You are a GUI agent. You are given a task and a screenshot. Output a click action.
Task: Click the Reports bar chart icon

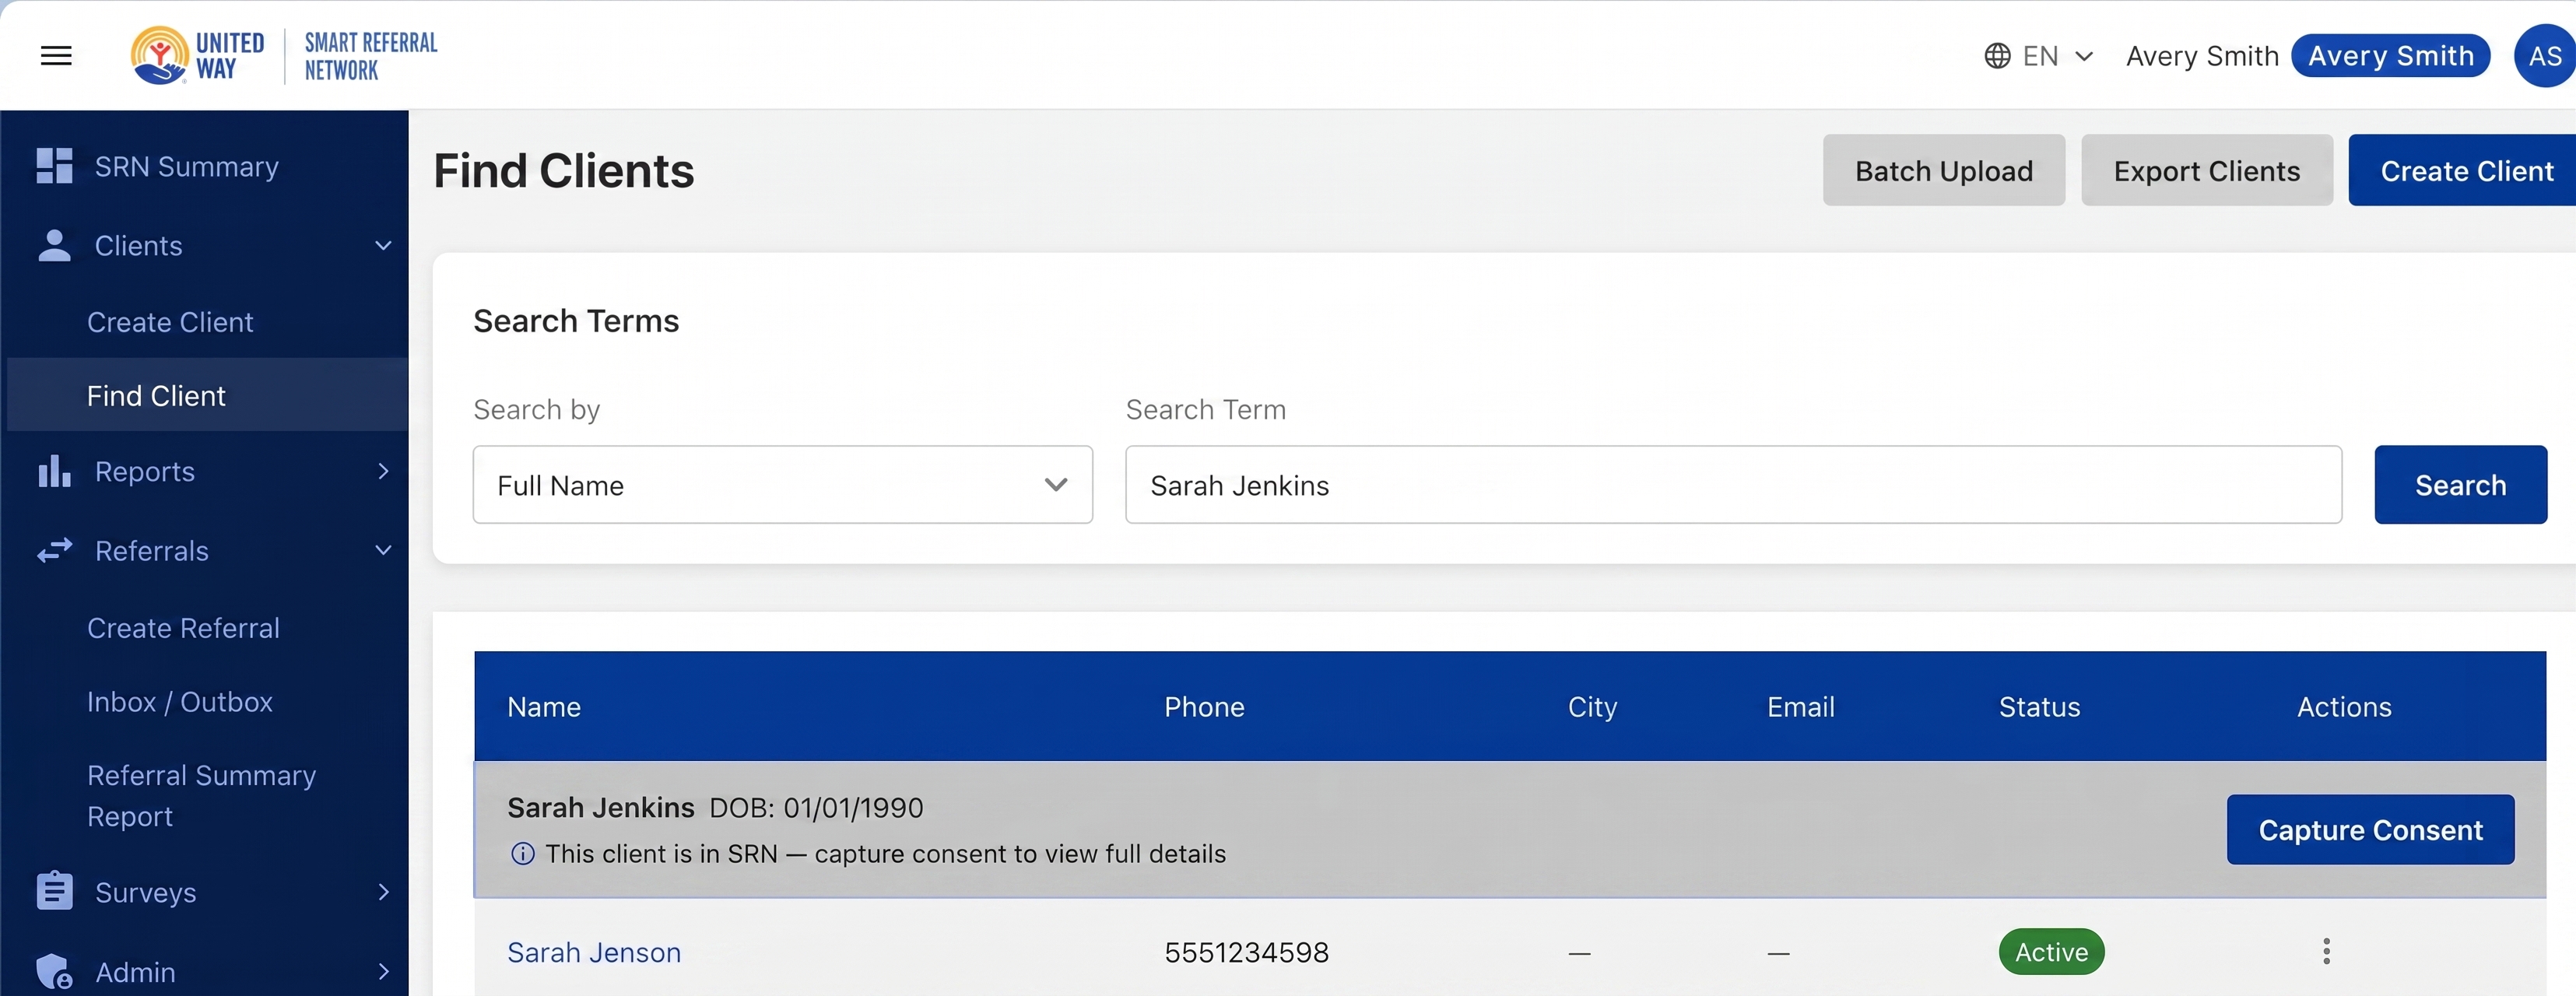54,471
